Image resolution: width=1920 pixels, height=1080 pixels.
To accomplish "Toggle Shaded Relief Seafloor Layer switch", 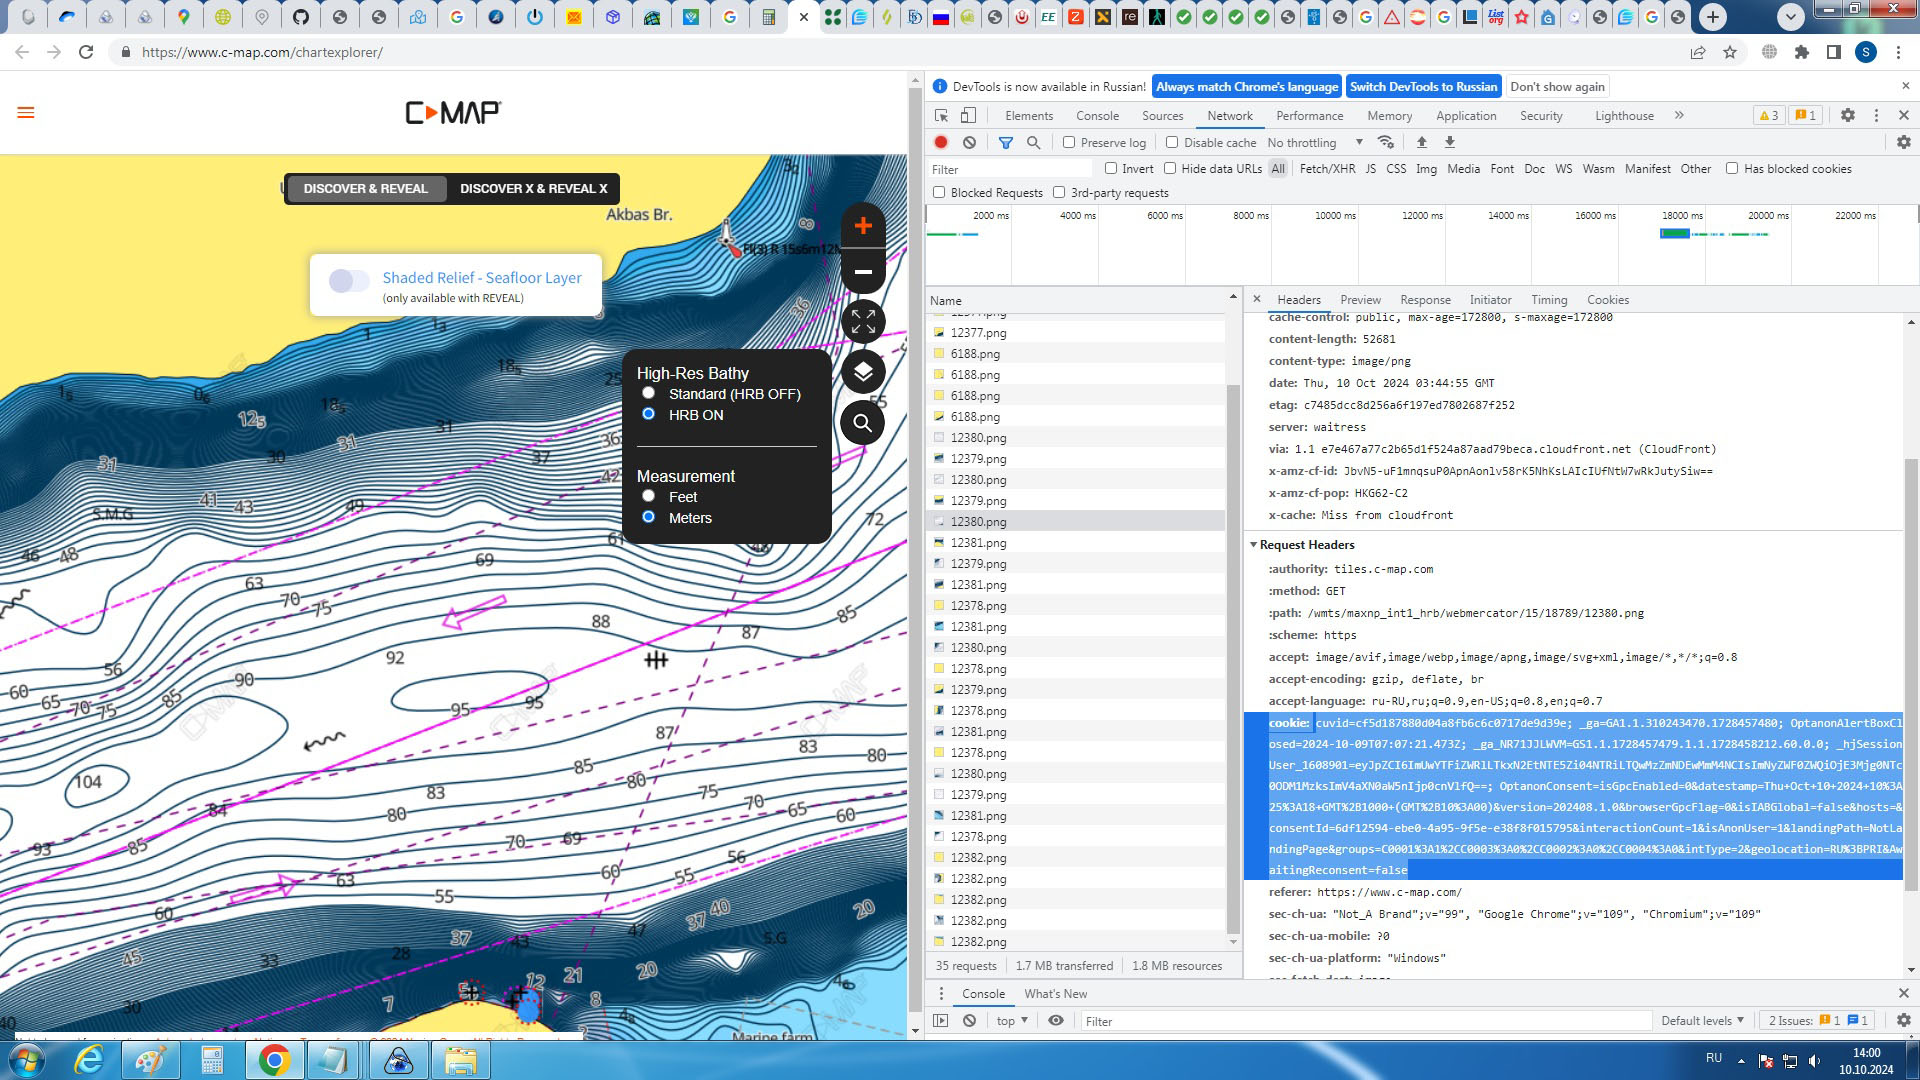I will [348, 282].
